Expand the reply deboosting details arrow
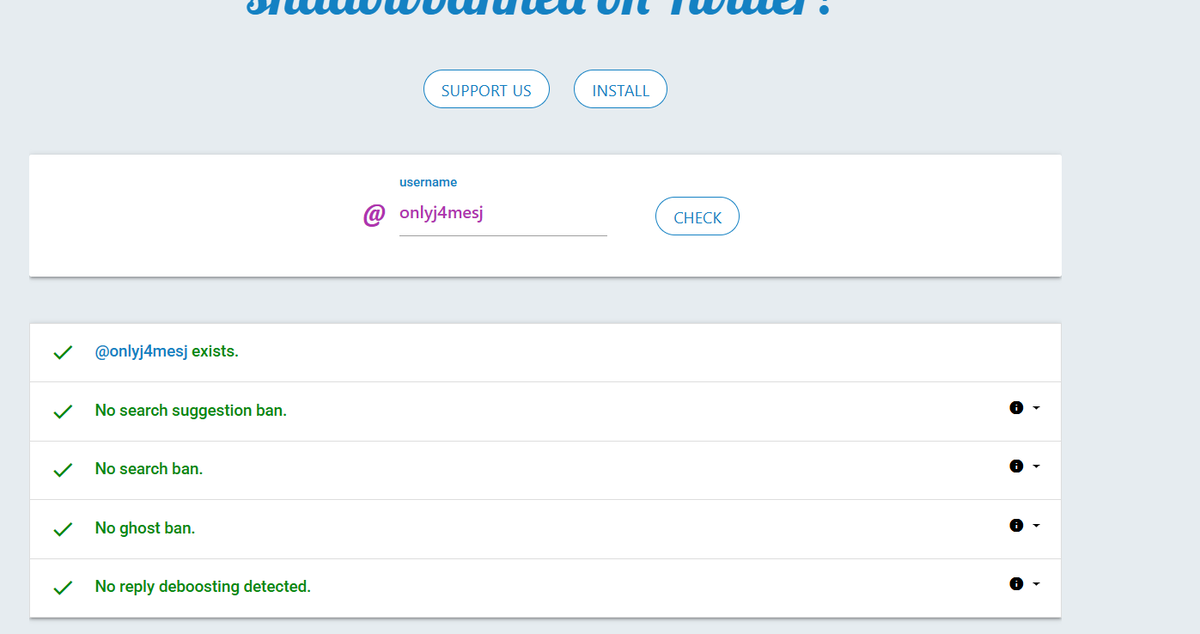This screenshot has height=634, width=1200. tap(1036, 583)
